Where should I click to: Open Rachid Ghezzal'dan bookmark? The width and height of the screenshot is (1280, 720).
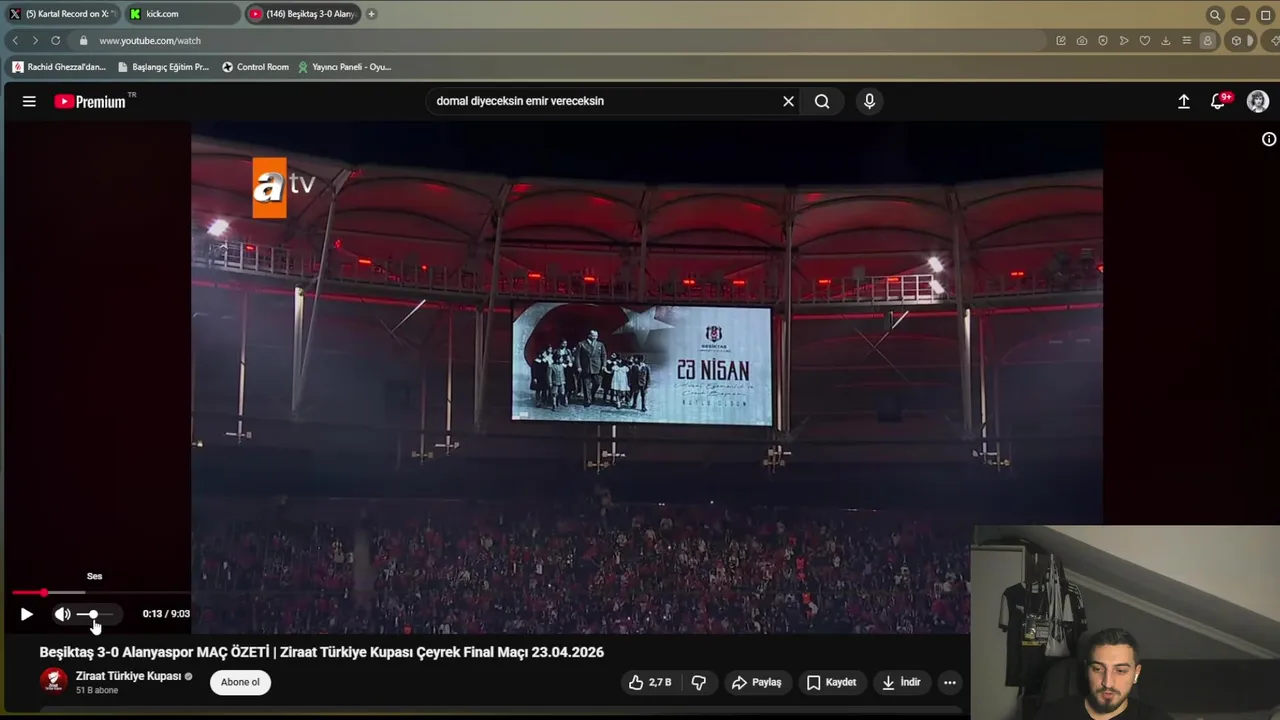[x=58, y=67]
